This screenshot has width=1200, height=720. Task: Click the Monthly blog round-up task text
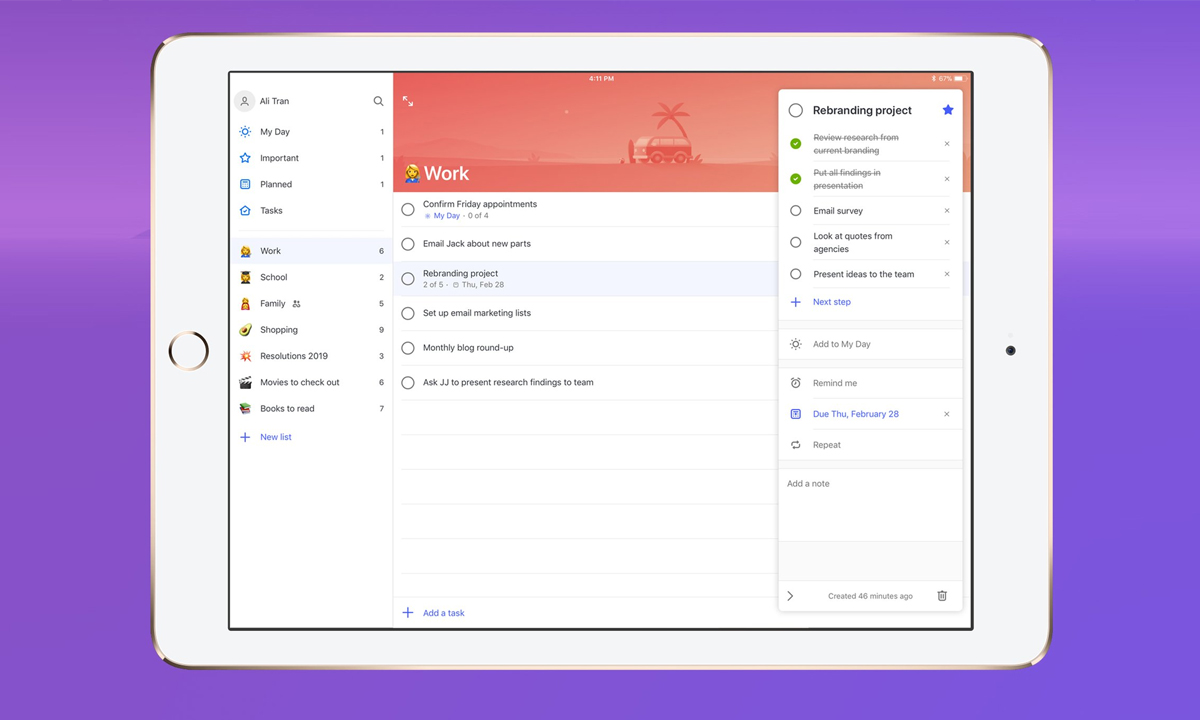pos(468,348)
